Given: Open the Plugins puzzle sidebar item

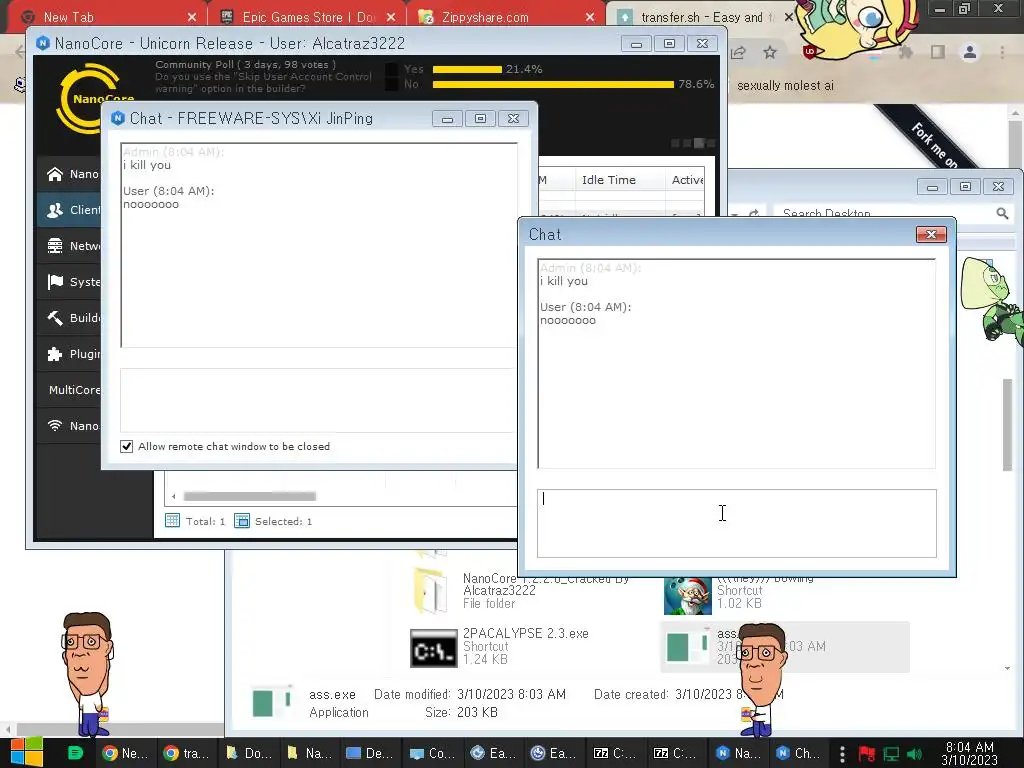Looking at the screenshot, I should pos(69,354).
